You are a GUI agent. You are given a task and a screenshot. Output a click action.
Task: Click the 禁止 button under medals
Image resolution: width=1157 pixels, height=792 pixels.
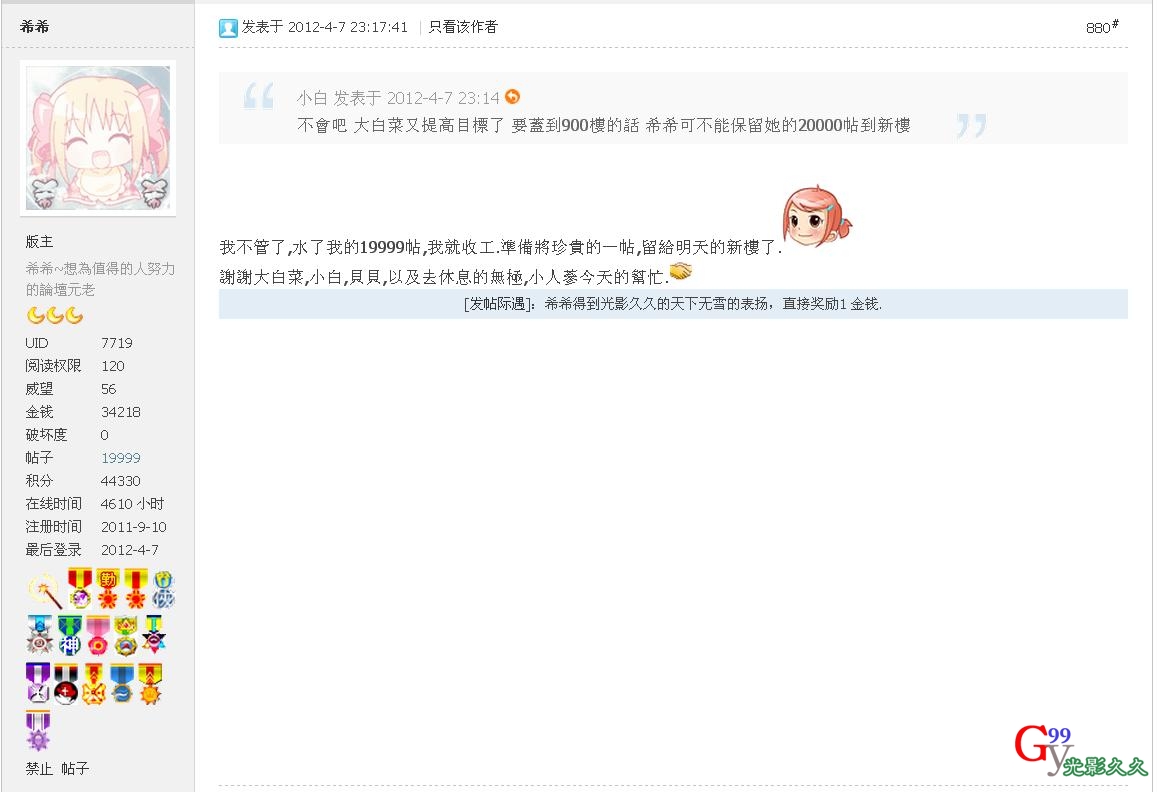[x=39, y=768]
